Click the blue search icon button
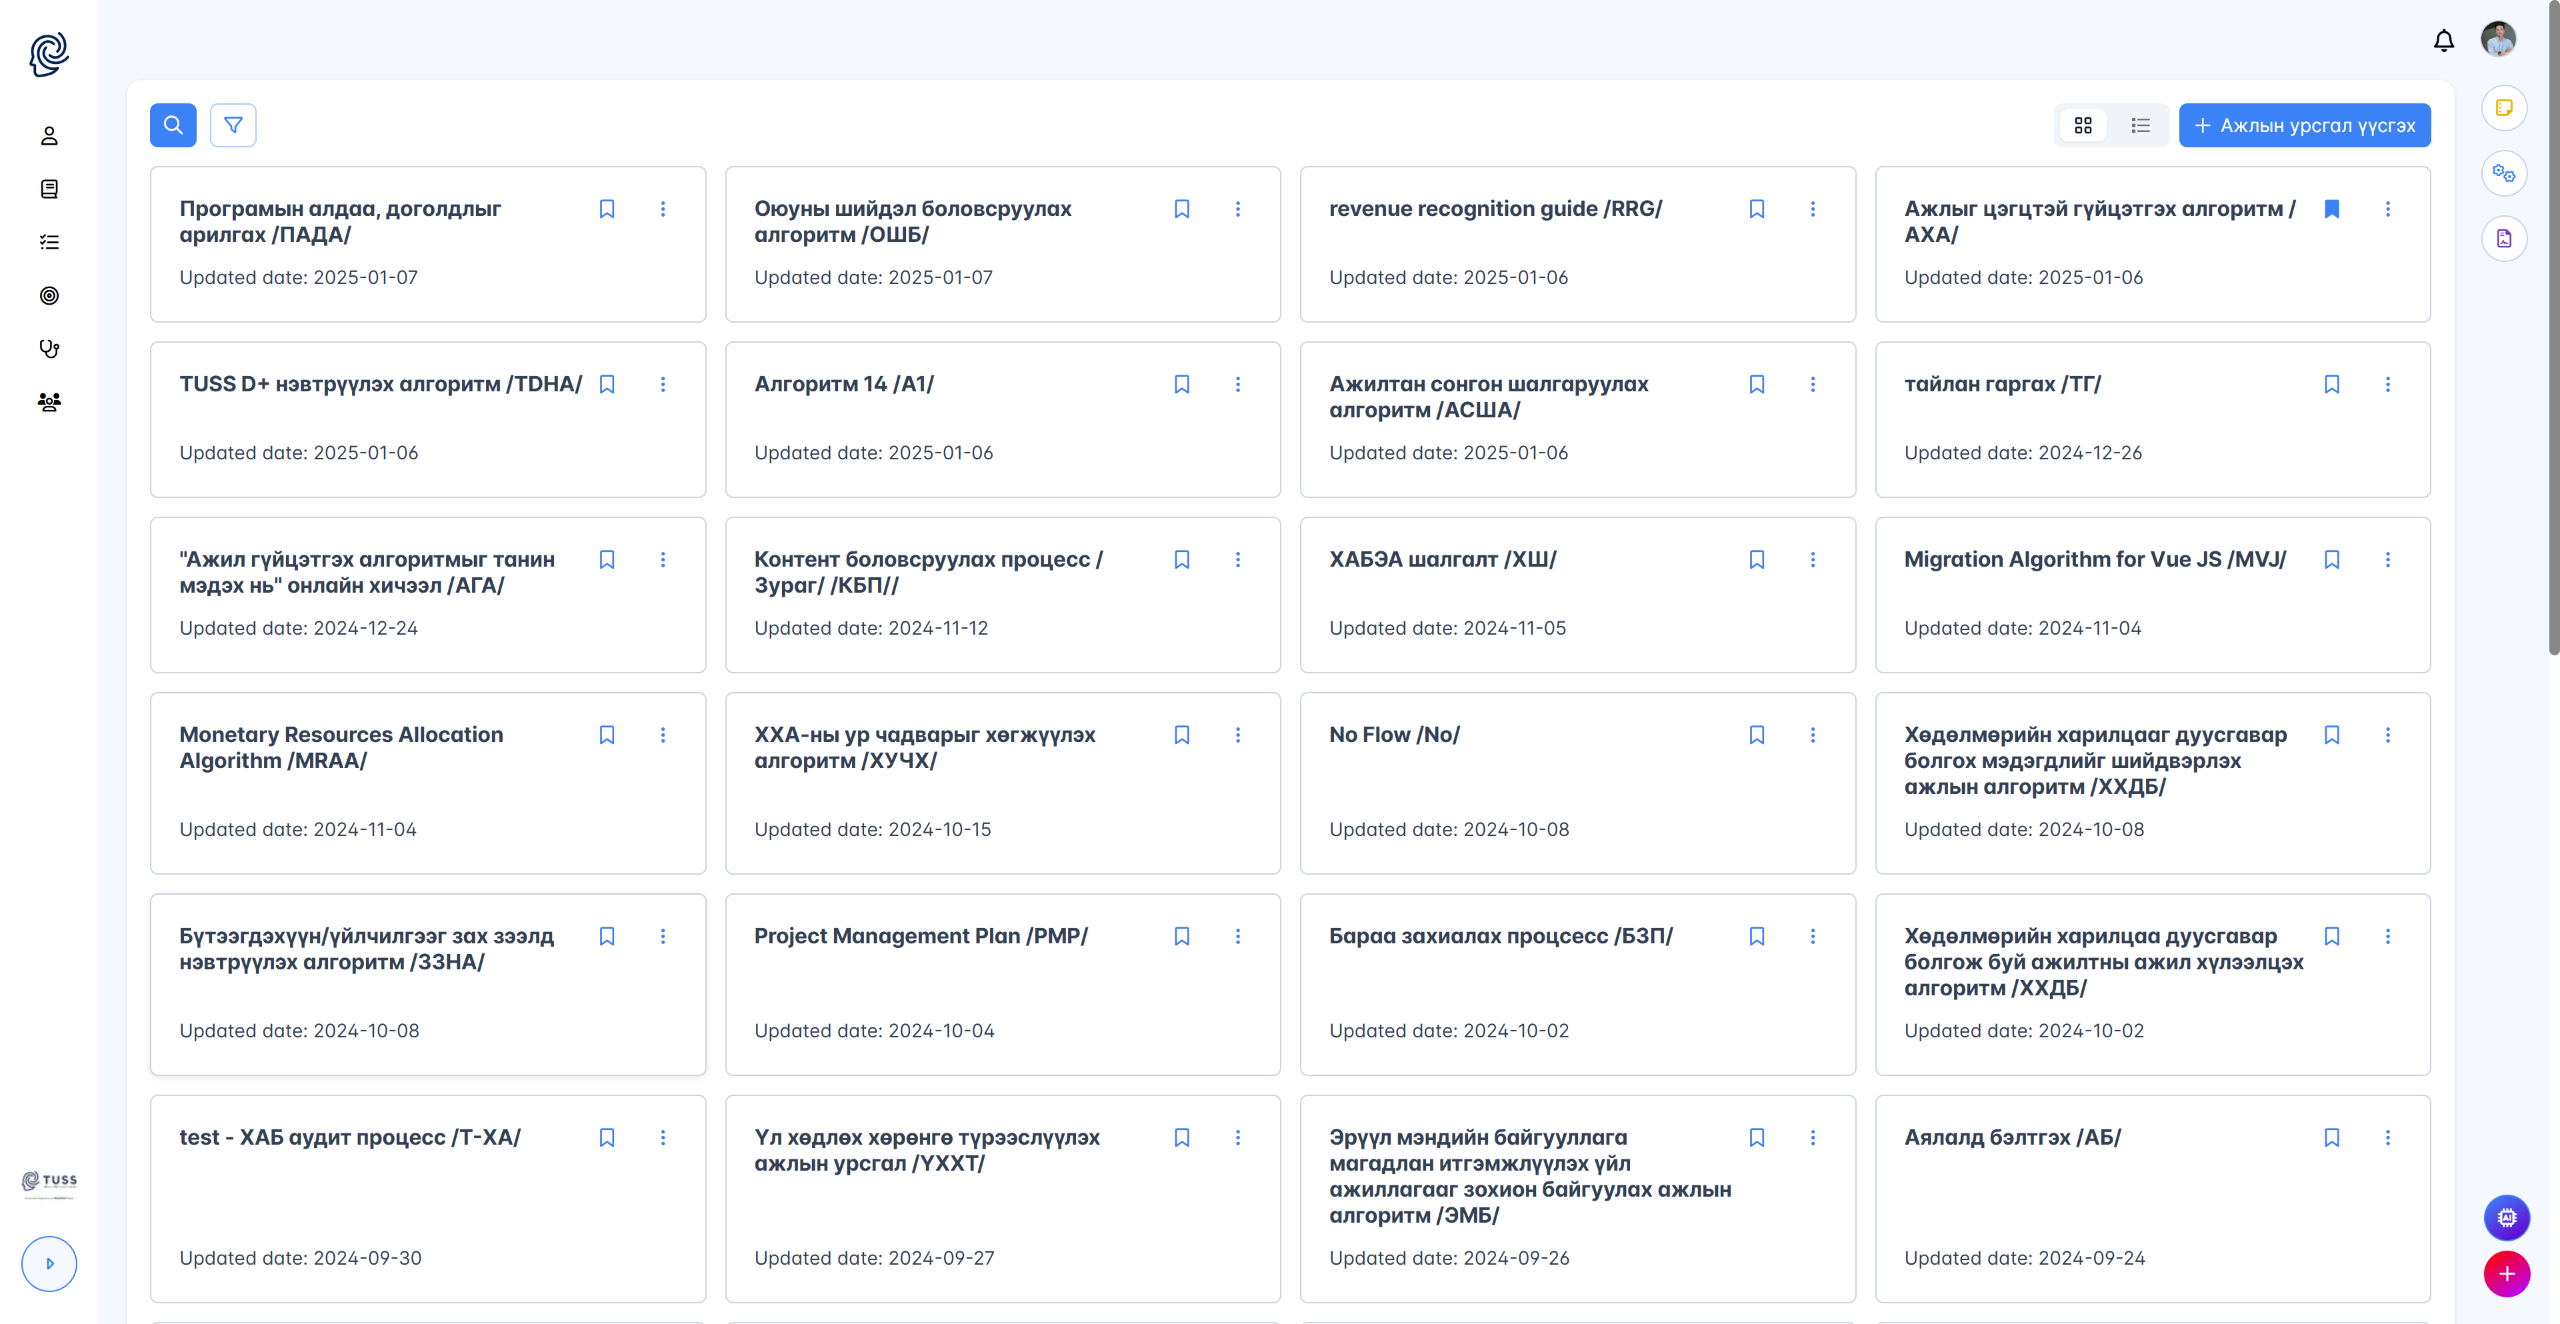 [x=173, y=125]
